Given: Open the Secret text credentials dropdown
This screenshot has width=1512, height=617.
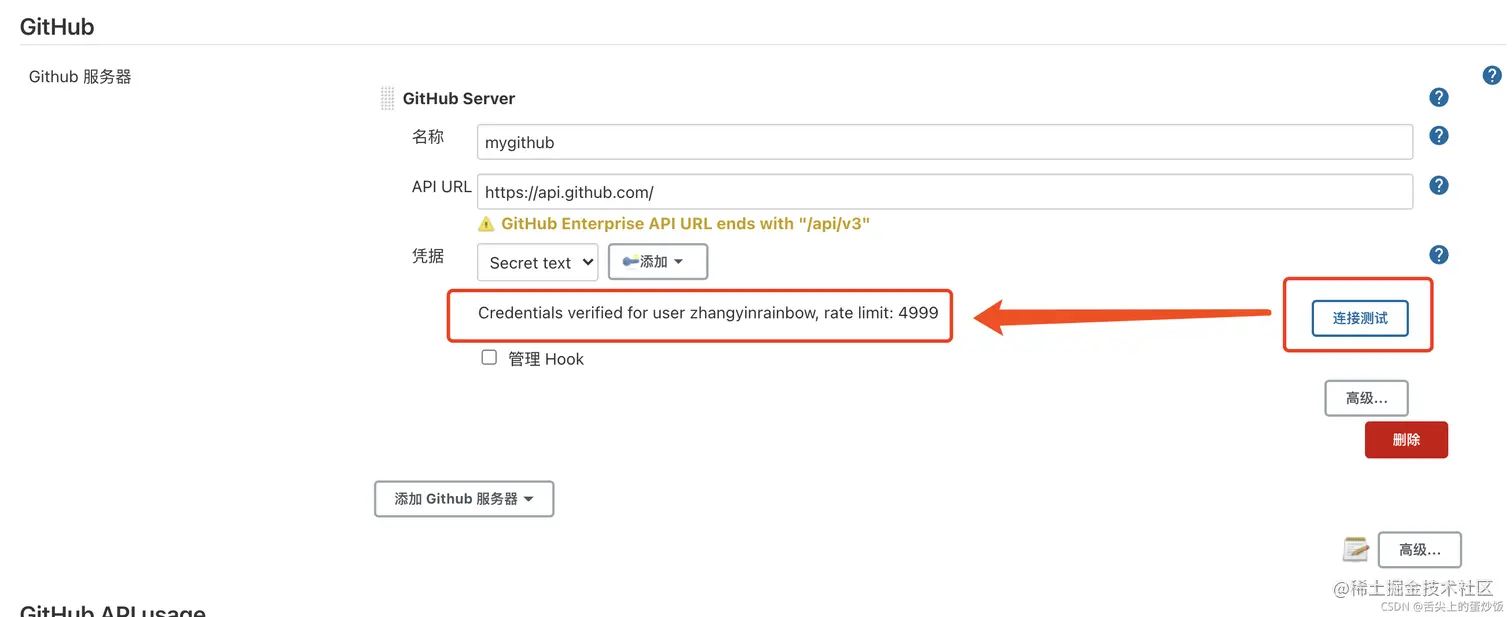Looking at the screenshot, I should 537,262.
